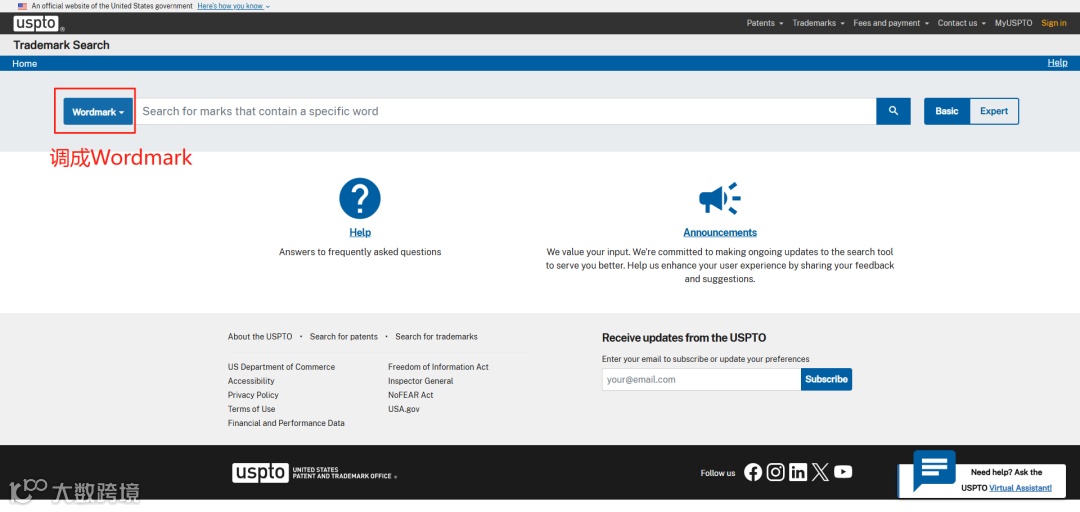
Task: Open MyUSPTO from top navigation
Action: (1013, 23)
